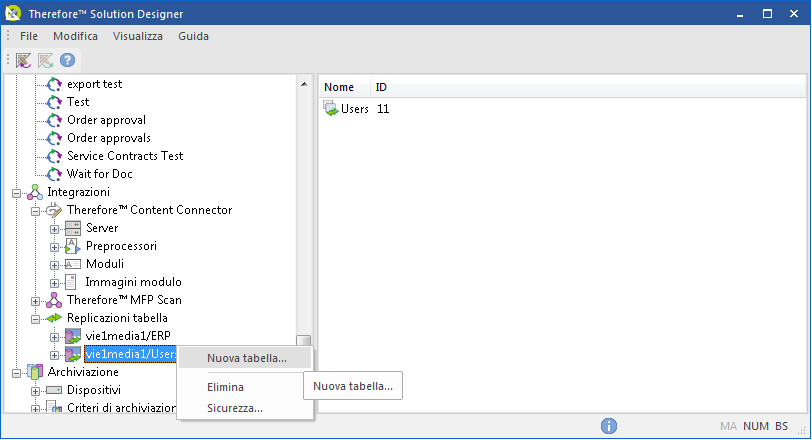Click the workflow icon beside export test
Screen dimensions: 812x440
pyautogui.click(x=54, y=84)
